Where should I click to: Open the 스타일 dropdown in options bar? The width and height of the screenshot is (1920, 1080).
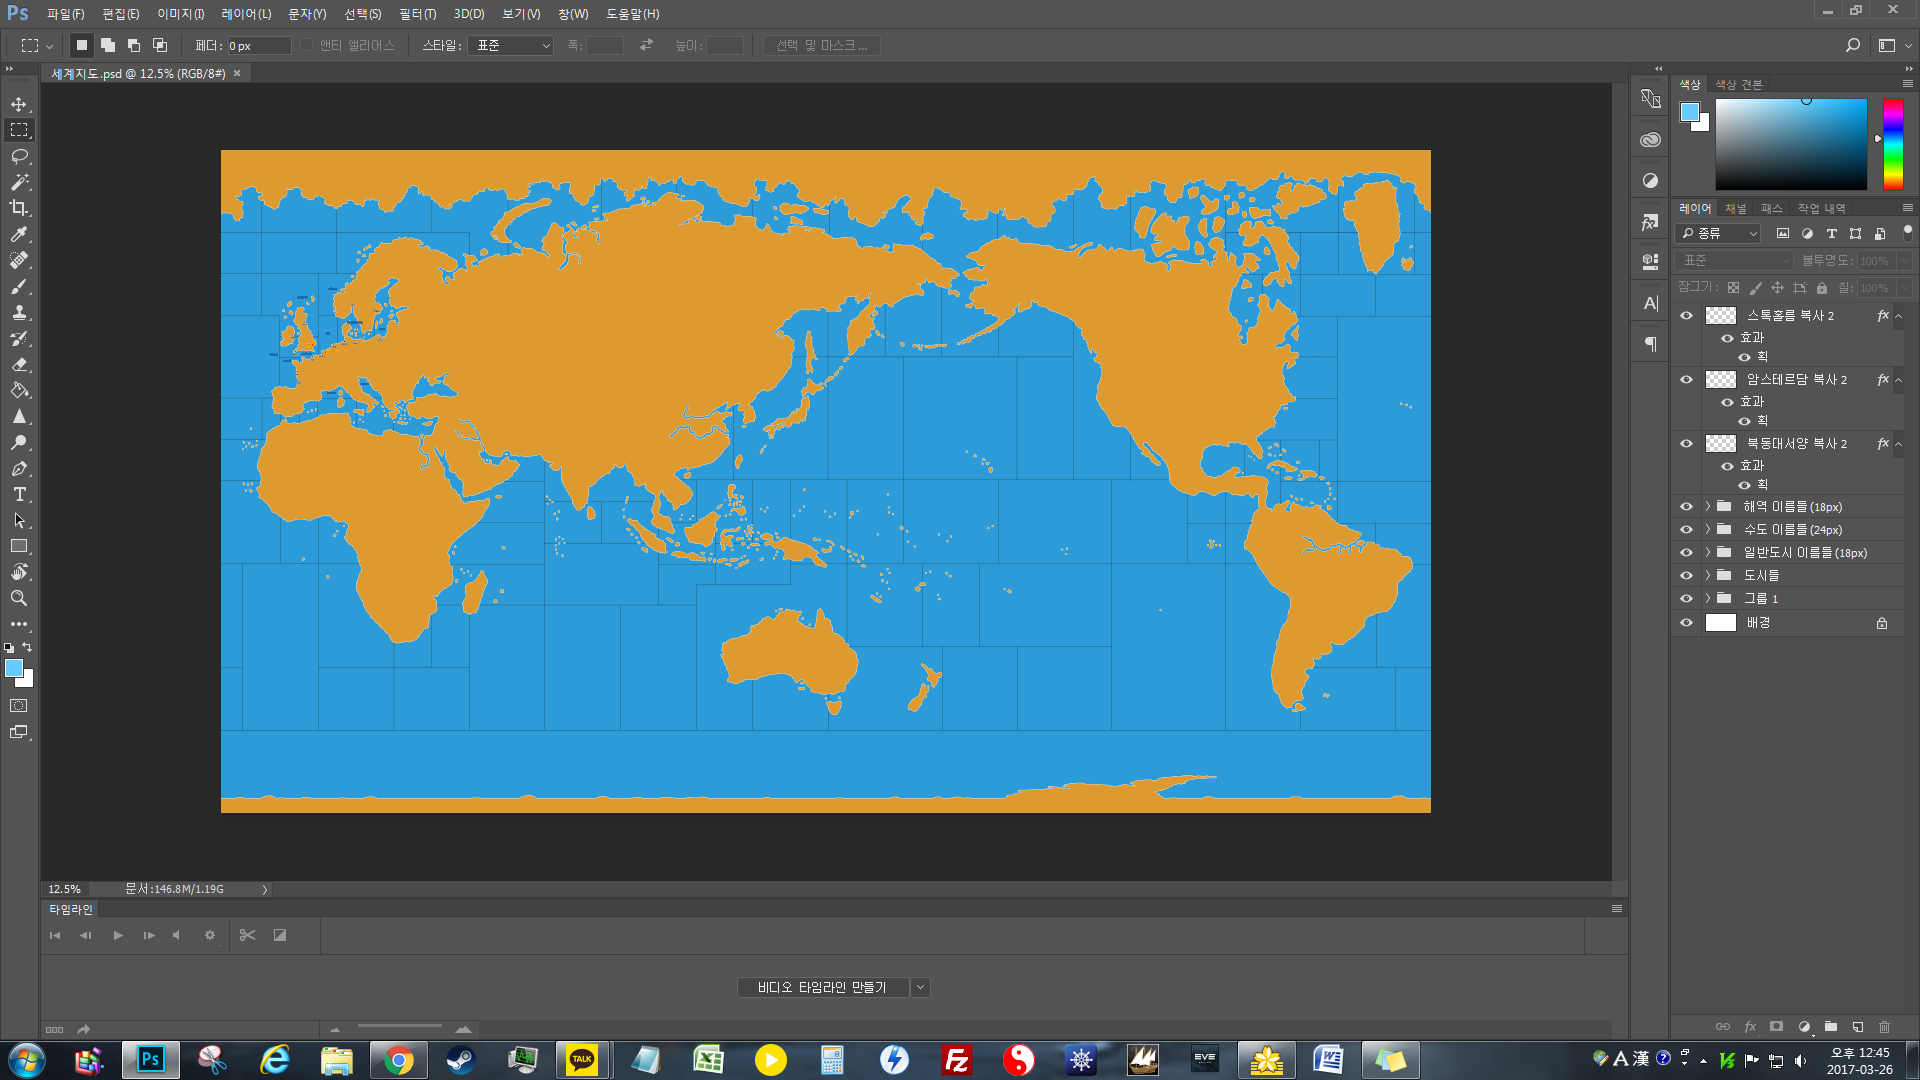(x=512, y=46)
